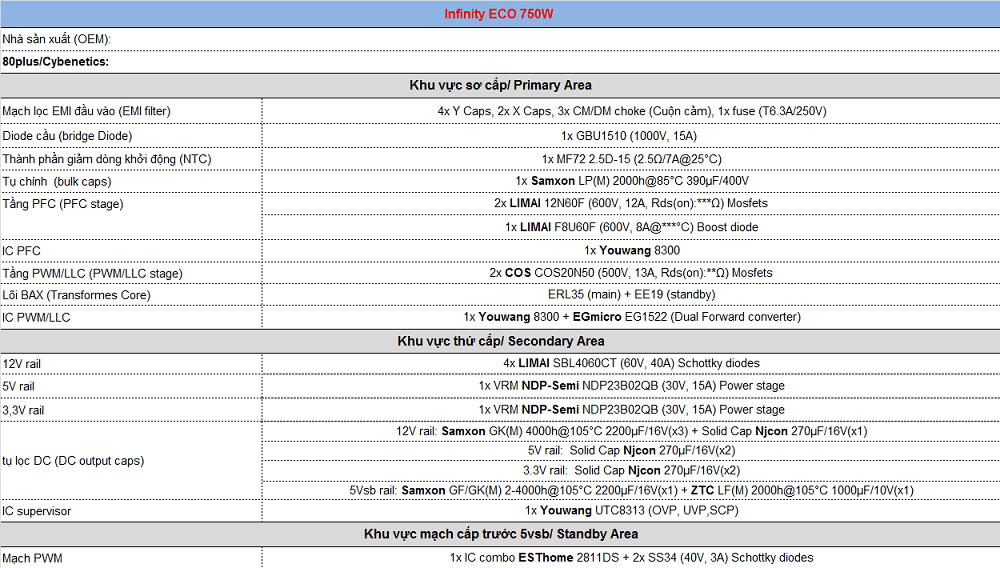Click the 'Infinity ECO 750W' title
Screen dimensions: 1000x568
click(x=499, y=14)
